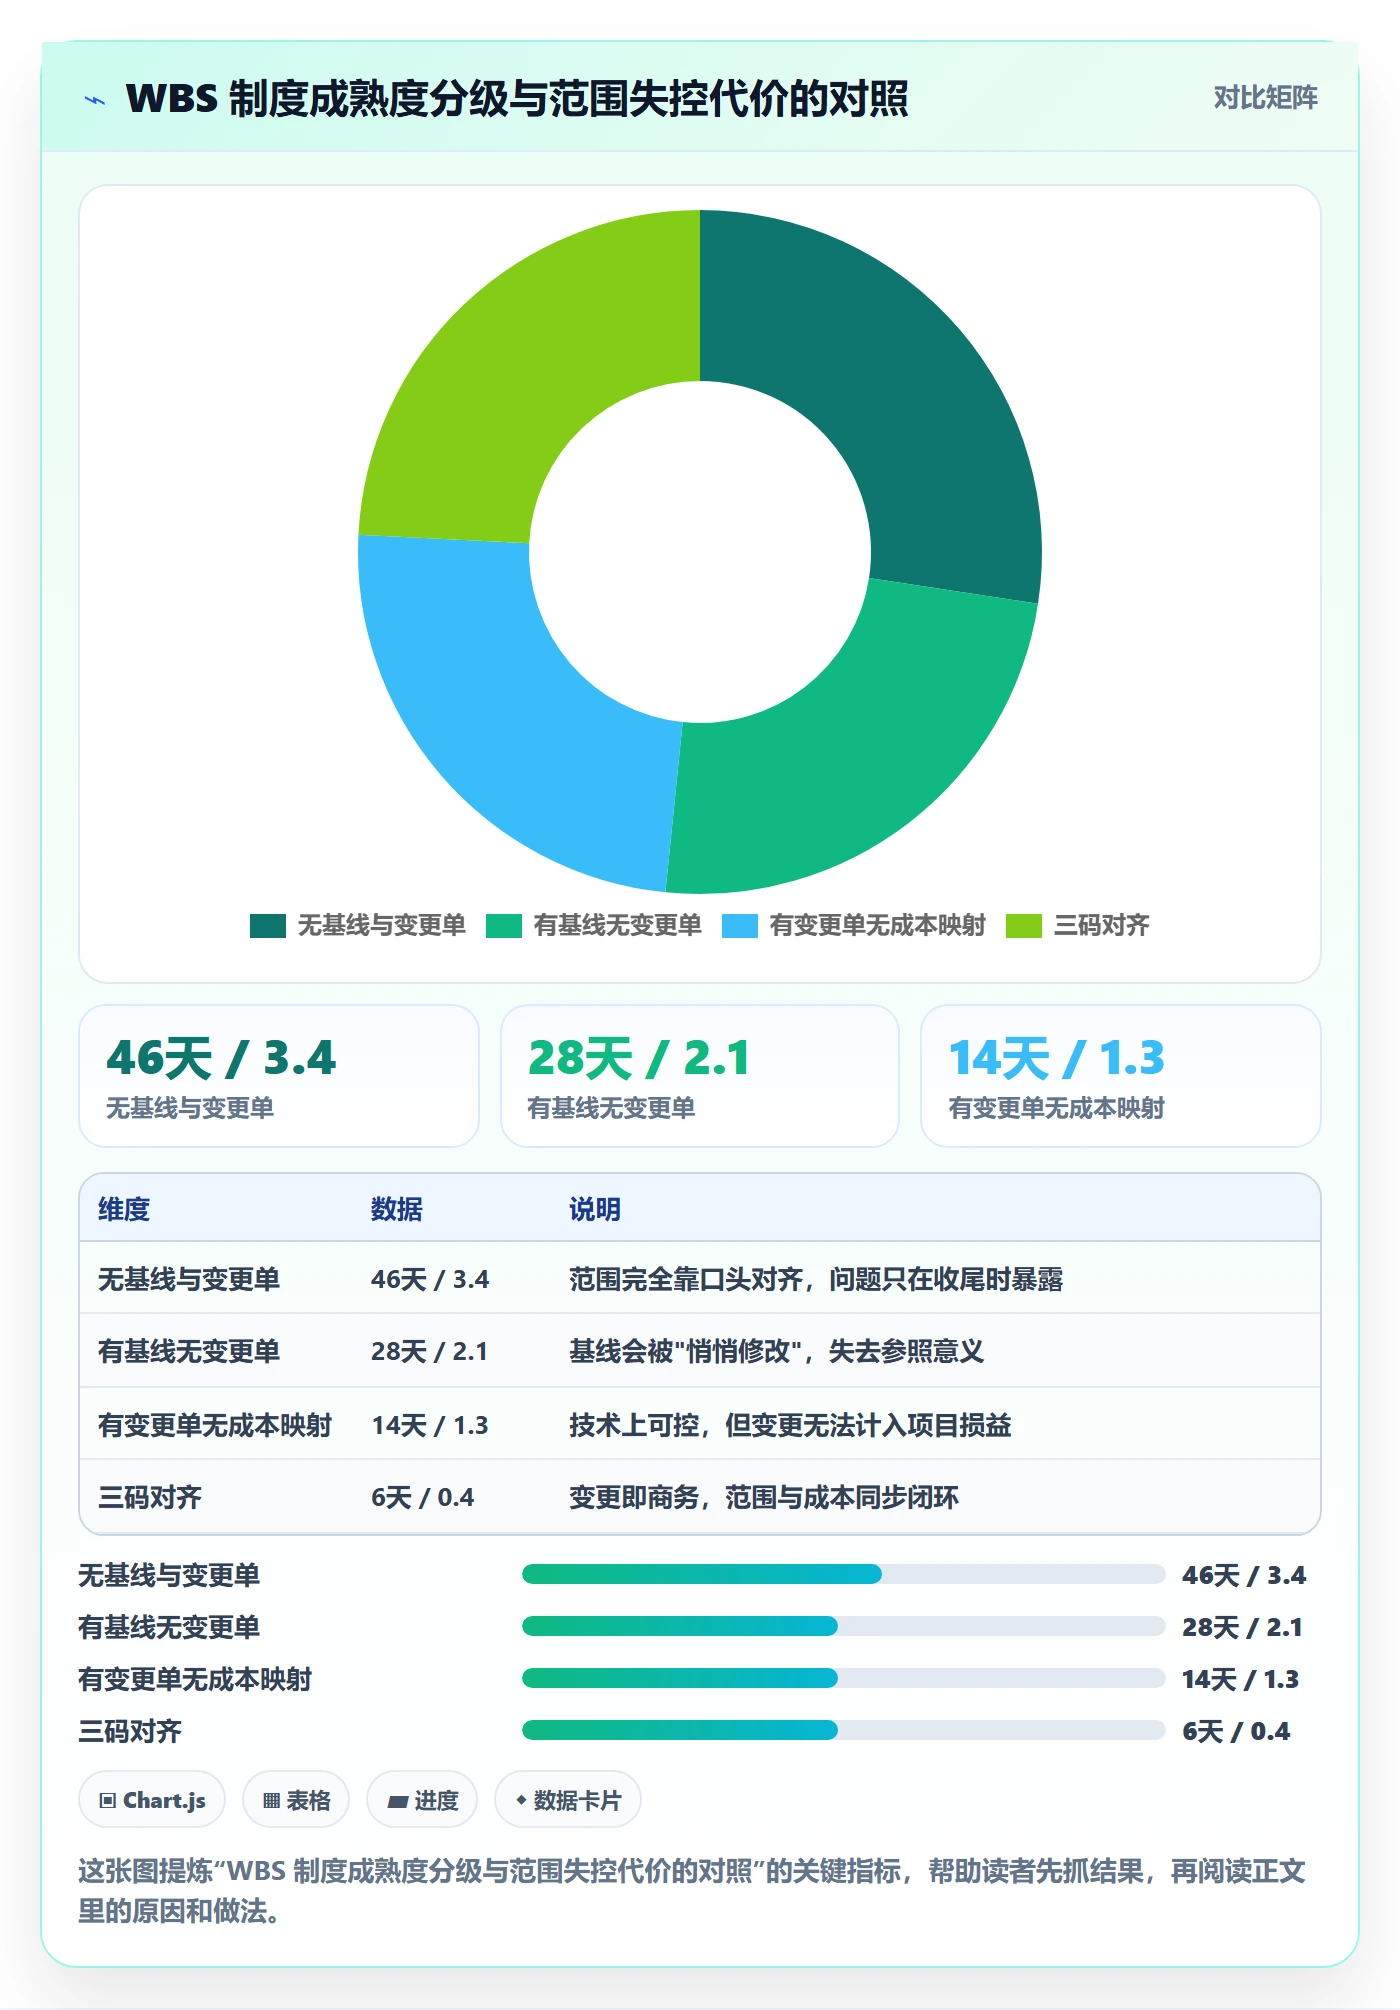Click progress bar for 有基线无变更单
The image size is (1400, 2010).
(x=843, y=1626)
